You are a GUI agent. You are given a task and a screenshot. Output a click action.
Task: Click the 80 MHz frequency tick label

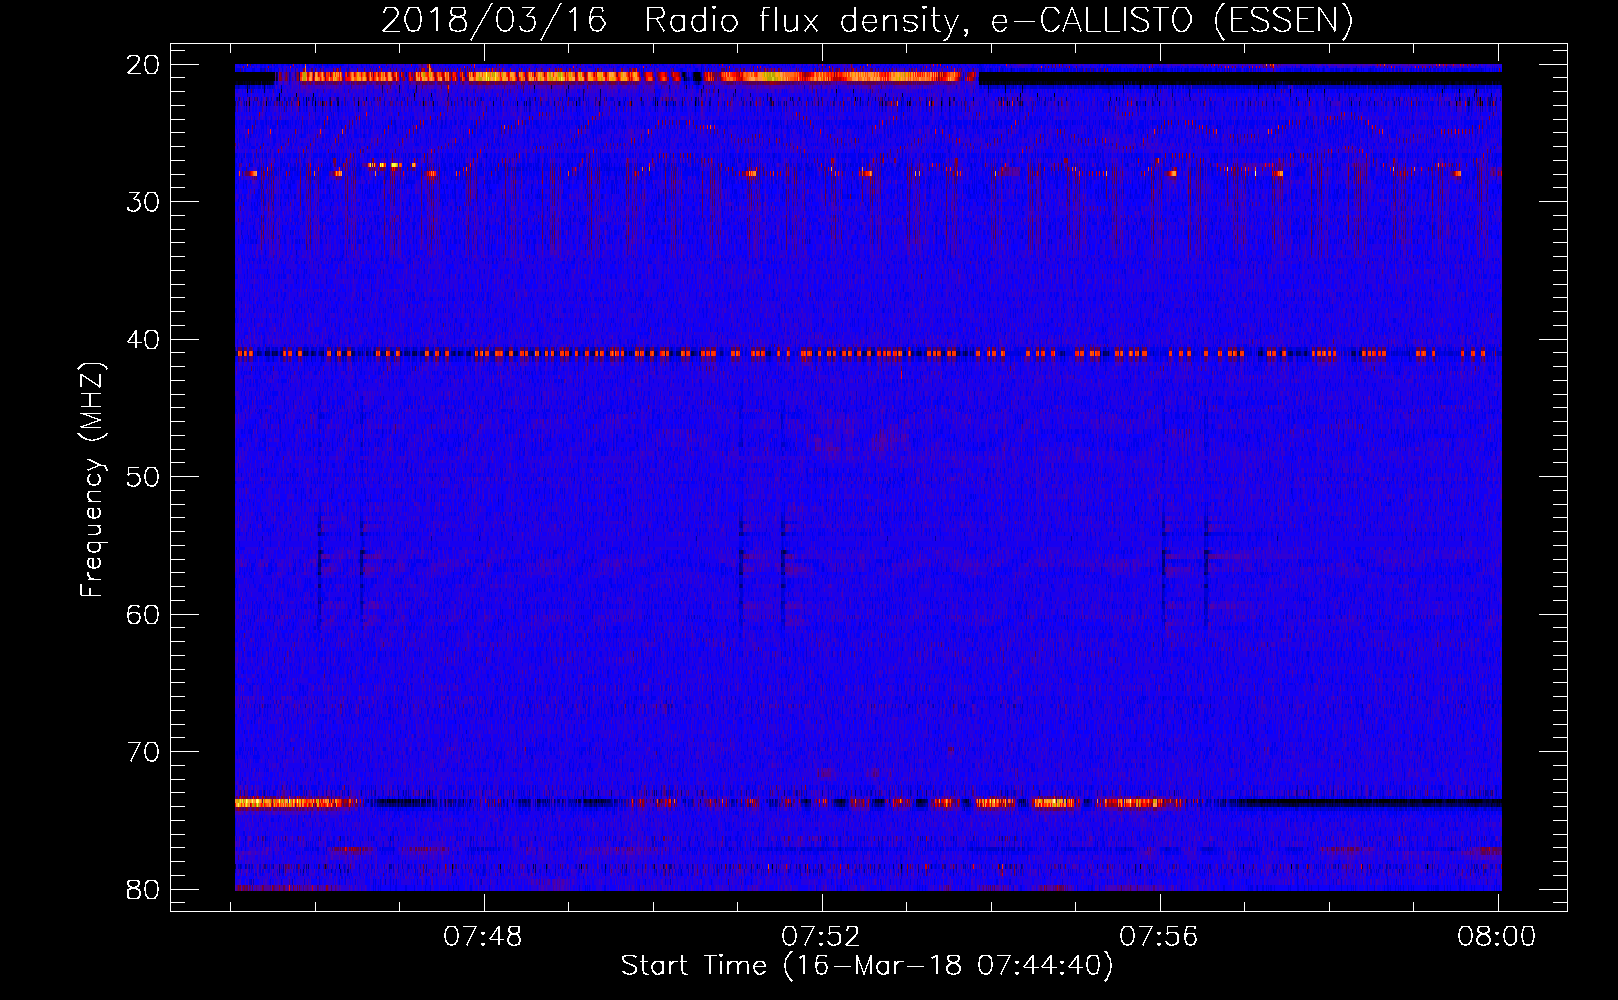coord(143,890)
